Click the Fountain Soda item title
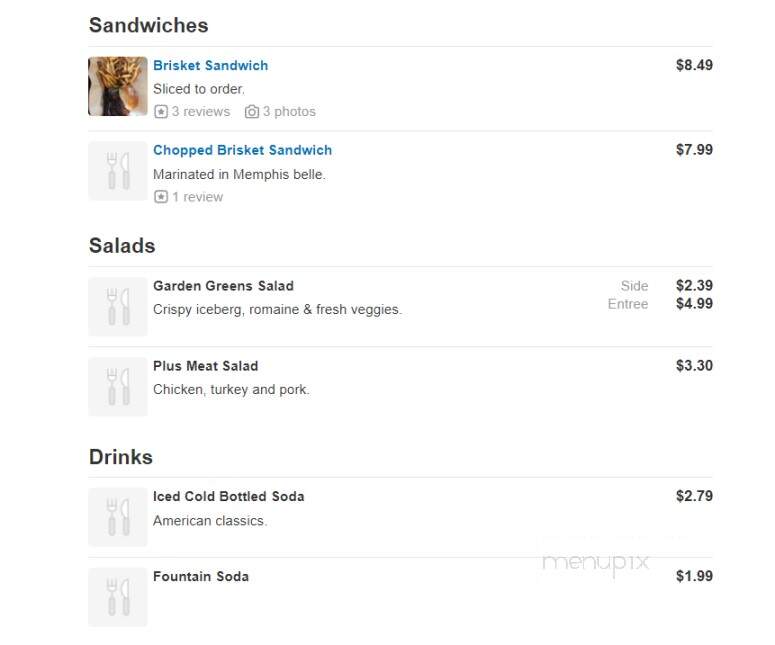Image resolution: width=775 pixels, height=645 pixels. (x=200, y=576)
